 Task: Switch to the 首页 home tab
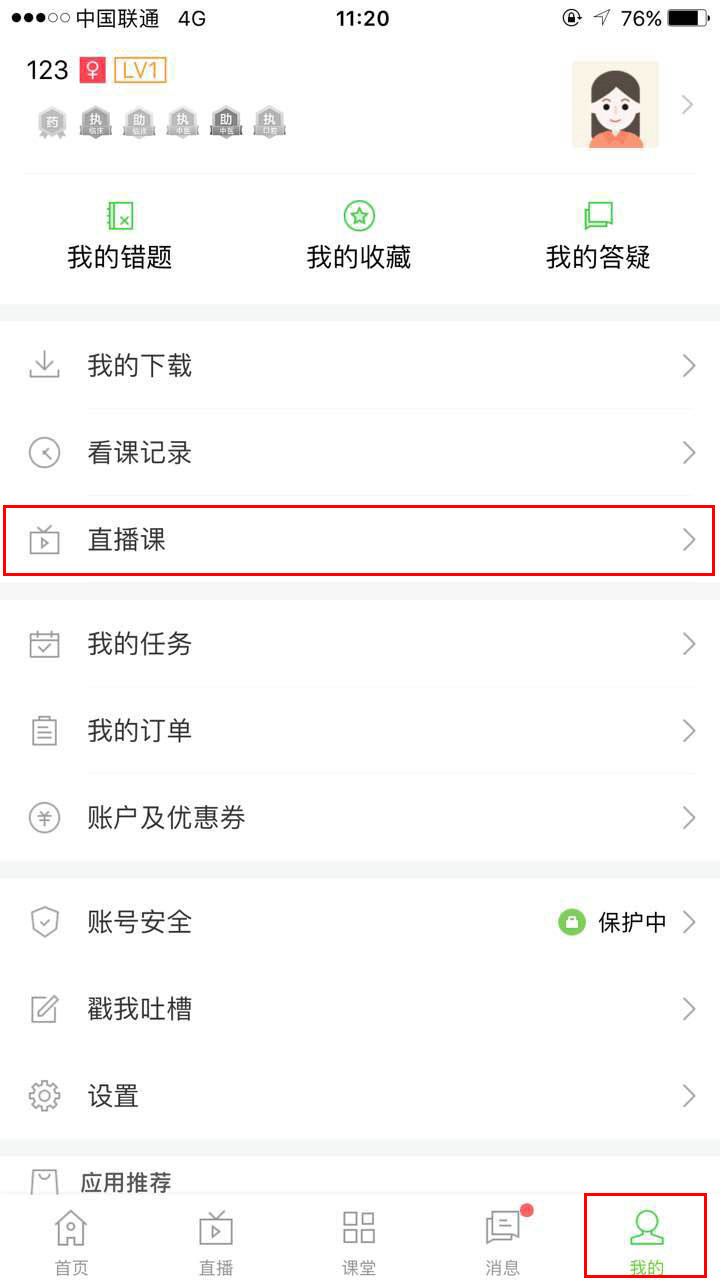coord(70,1240)
